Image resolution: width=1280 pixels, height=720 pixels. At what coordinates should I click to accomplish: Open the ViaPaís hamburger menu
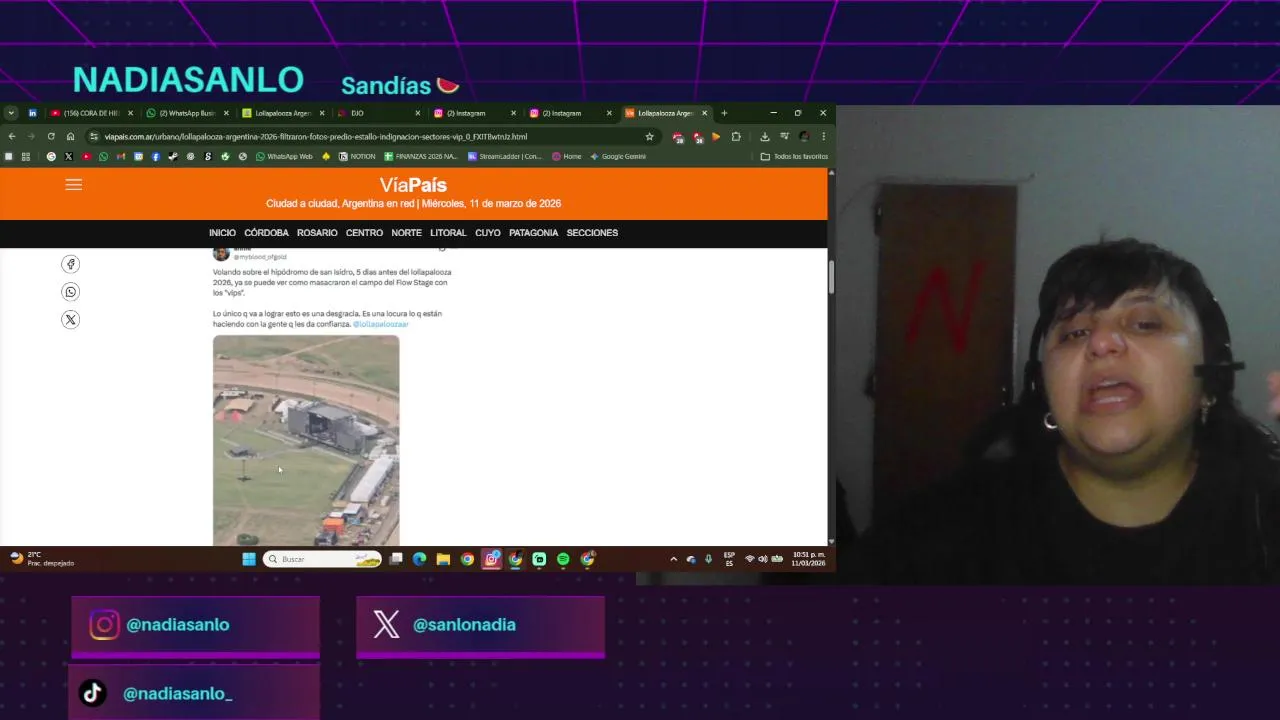[x=73, y=185]
